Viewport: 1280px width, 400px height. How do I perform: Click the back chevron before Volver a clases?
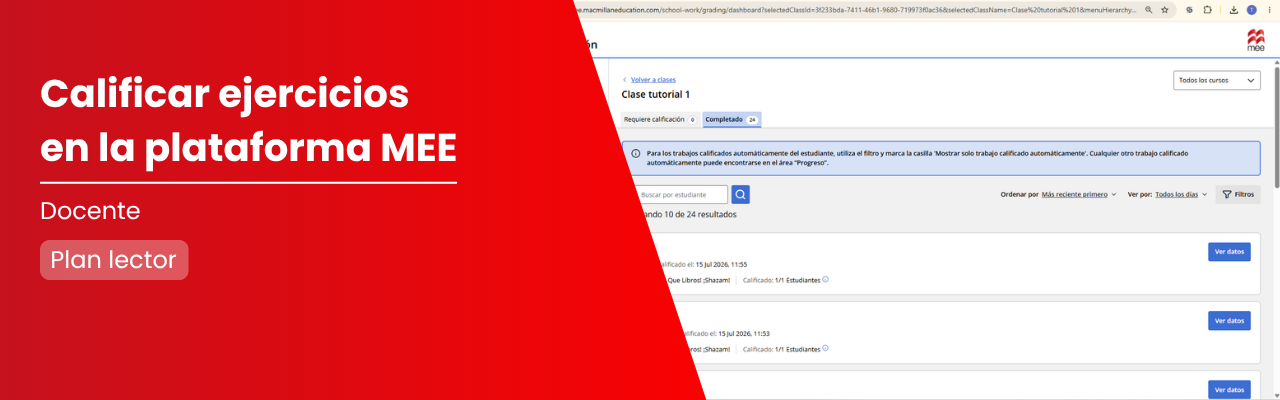tap(625, 79)
